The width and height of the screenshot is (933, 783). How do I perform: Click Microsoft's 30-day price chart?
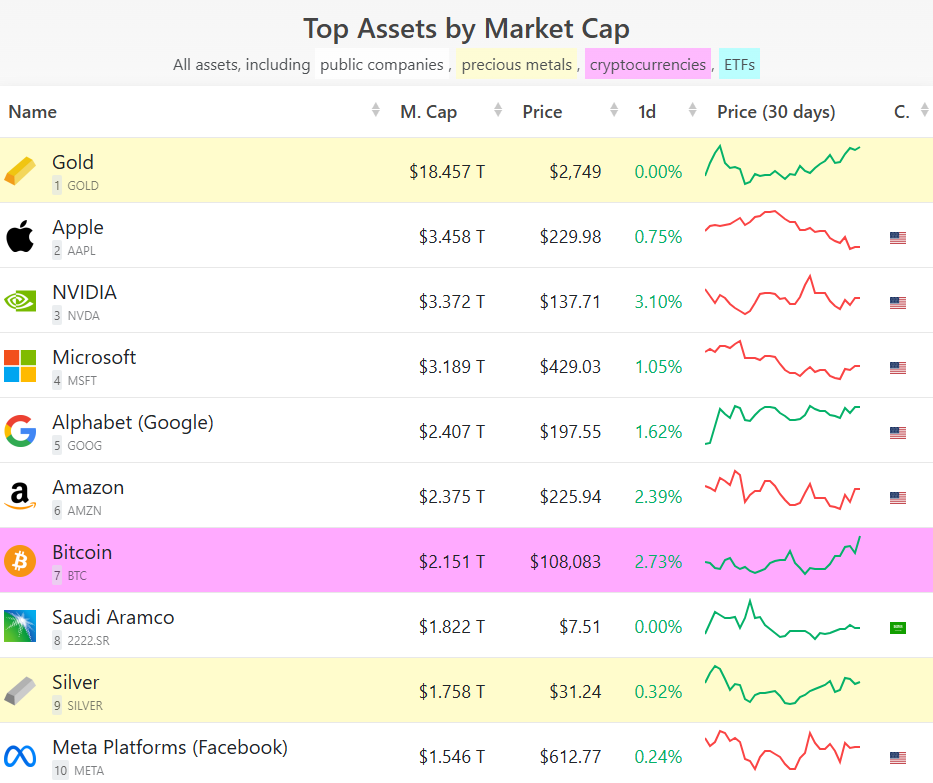pyautogui.click(x=782, y=360)
